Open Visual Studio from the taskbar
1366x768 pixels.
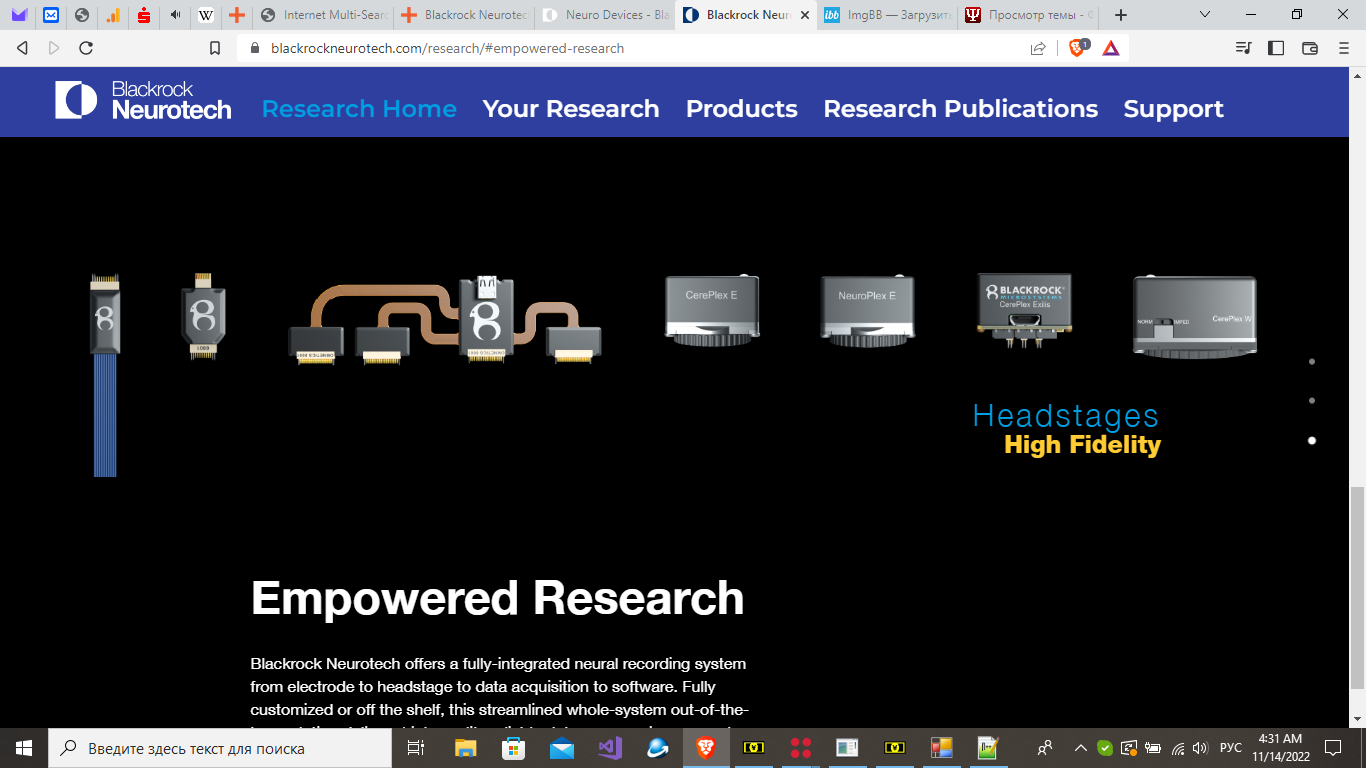coord(609,747)
